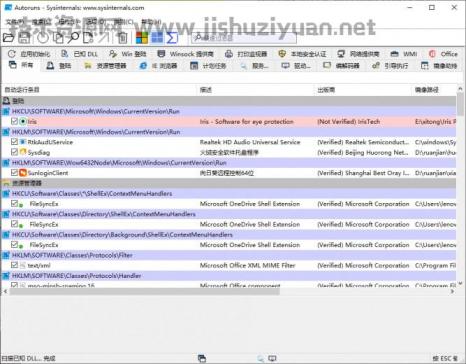The width and height of the screenshot is (466, 364).
Task: Click the horizontal scrollbar thumb
Action: (x=144, y=292)
